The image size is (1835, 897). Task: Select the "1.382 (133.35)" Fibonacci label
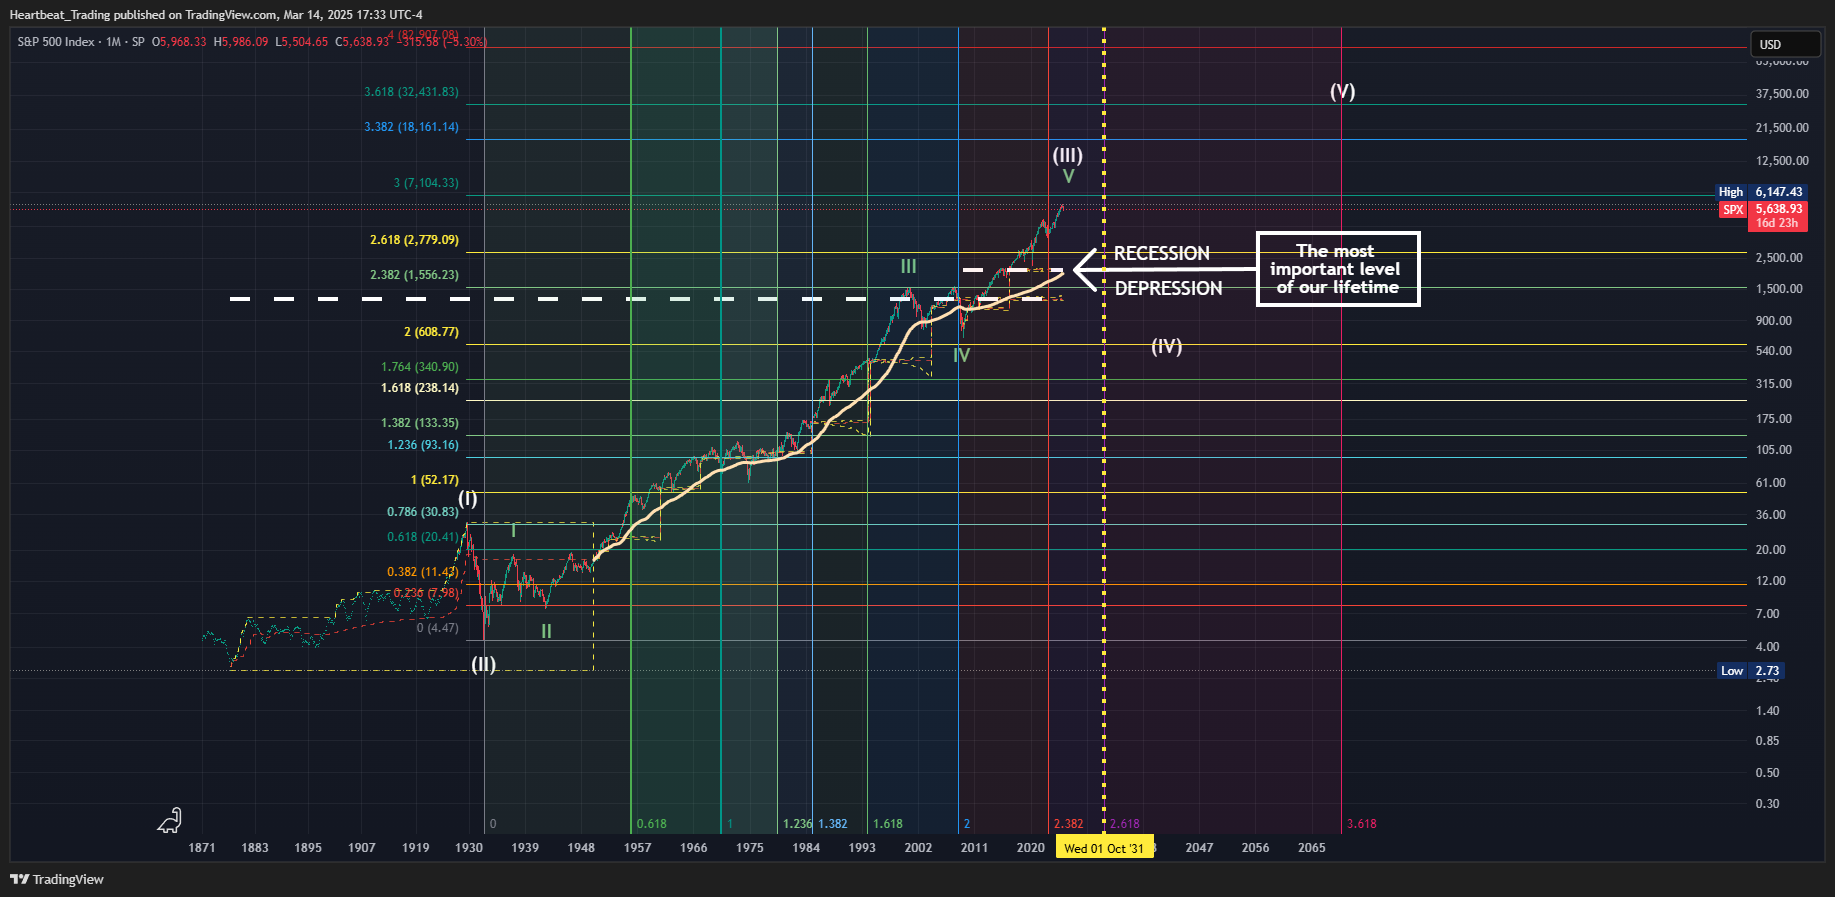pos(420,423)
